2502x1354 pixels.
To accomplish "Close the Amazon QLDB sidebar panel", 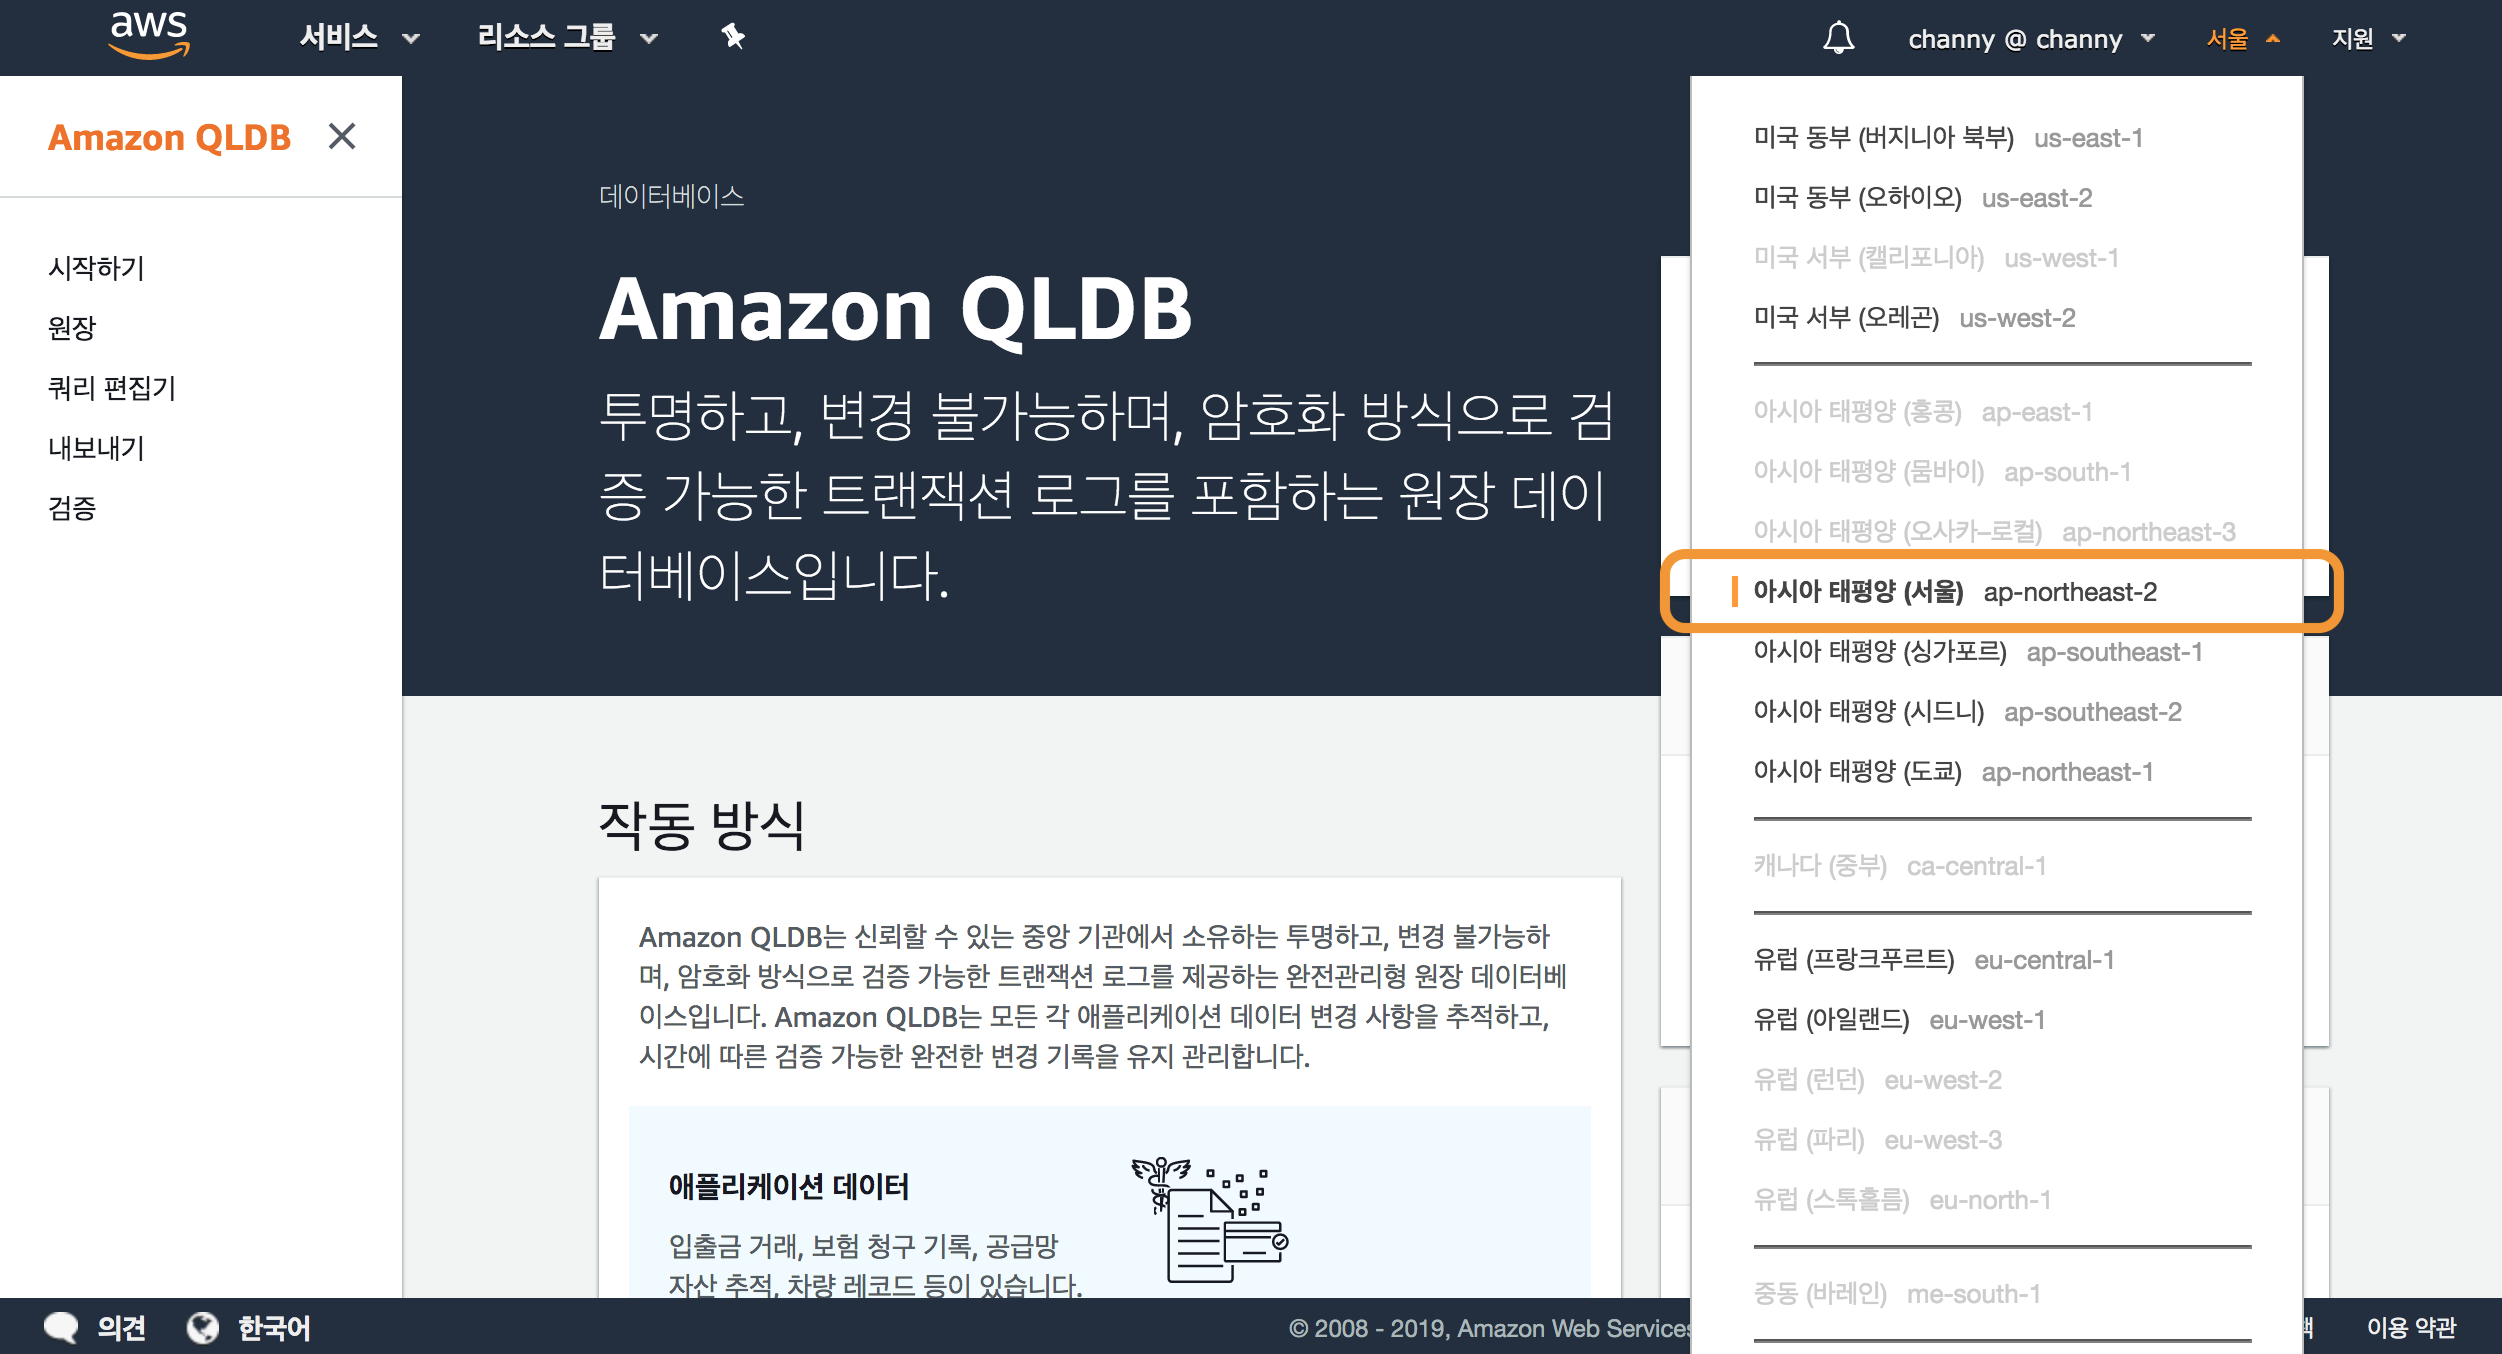I will click(342, 136).
